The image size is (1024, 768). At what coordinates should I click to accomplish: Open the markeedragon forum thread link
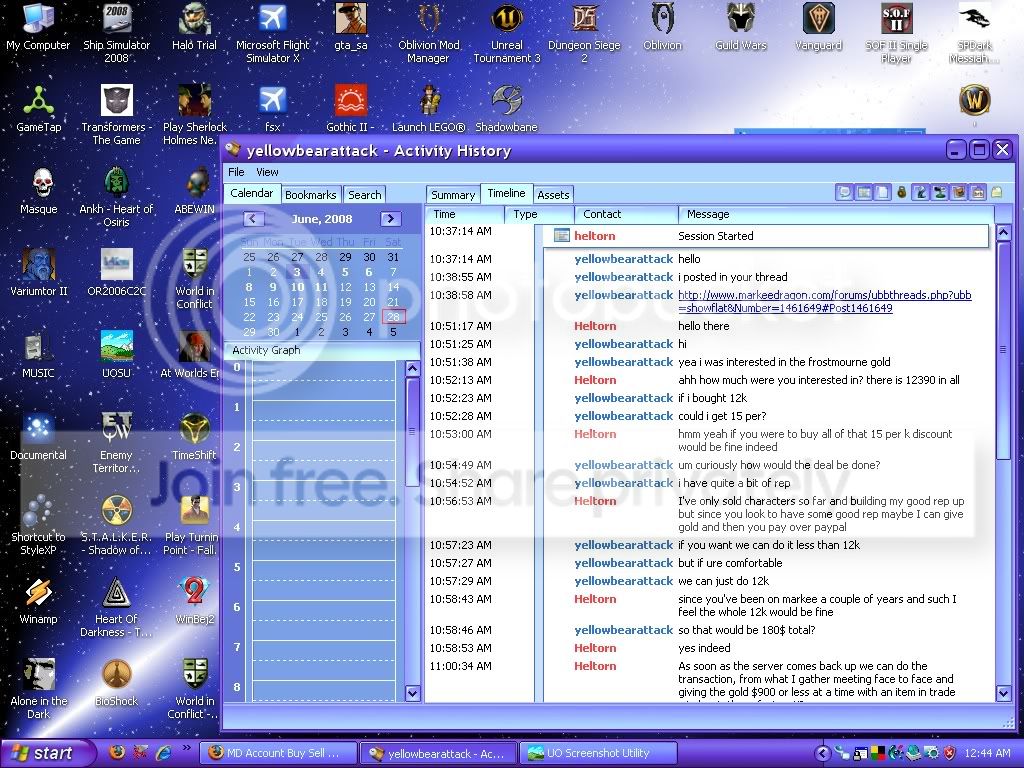(824, 301)
